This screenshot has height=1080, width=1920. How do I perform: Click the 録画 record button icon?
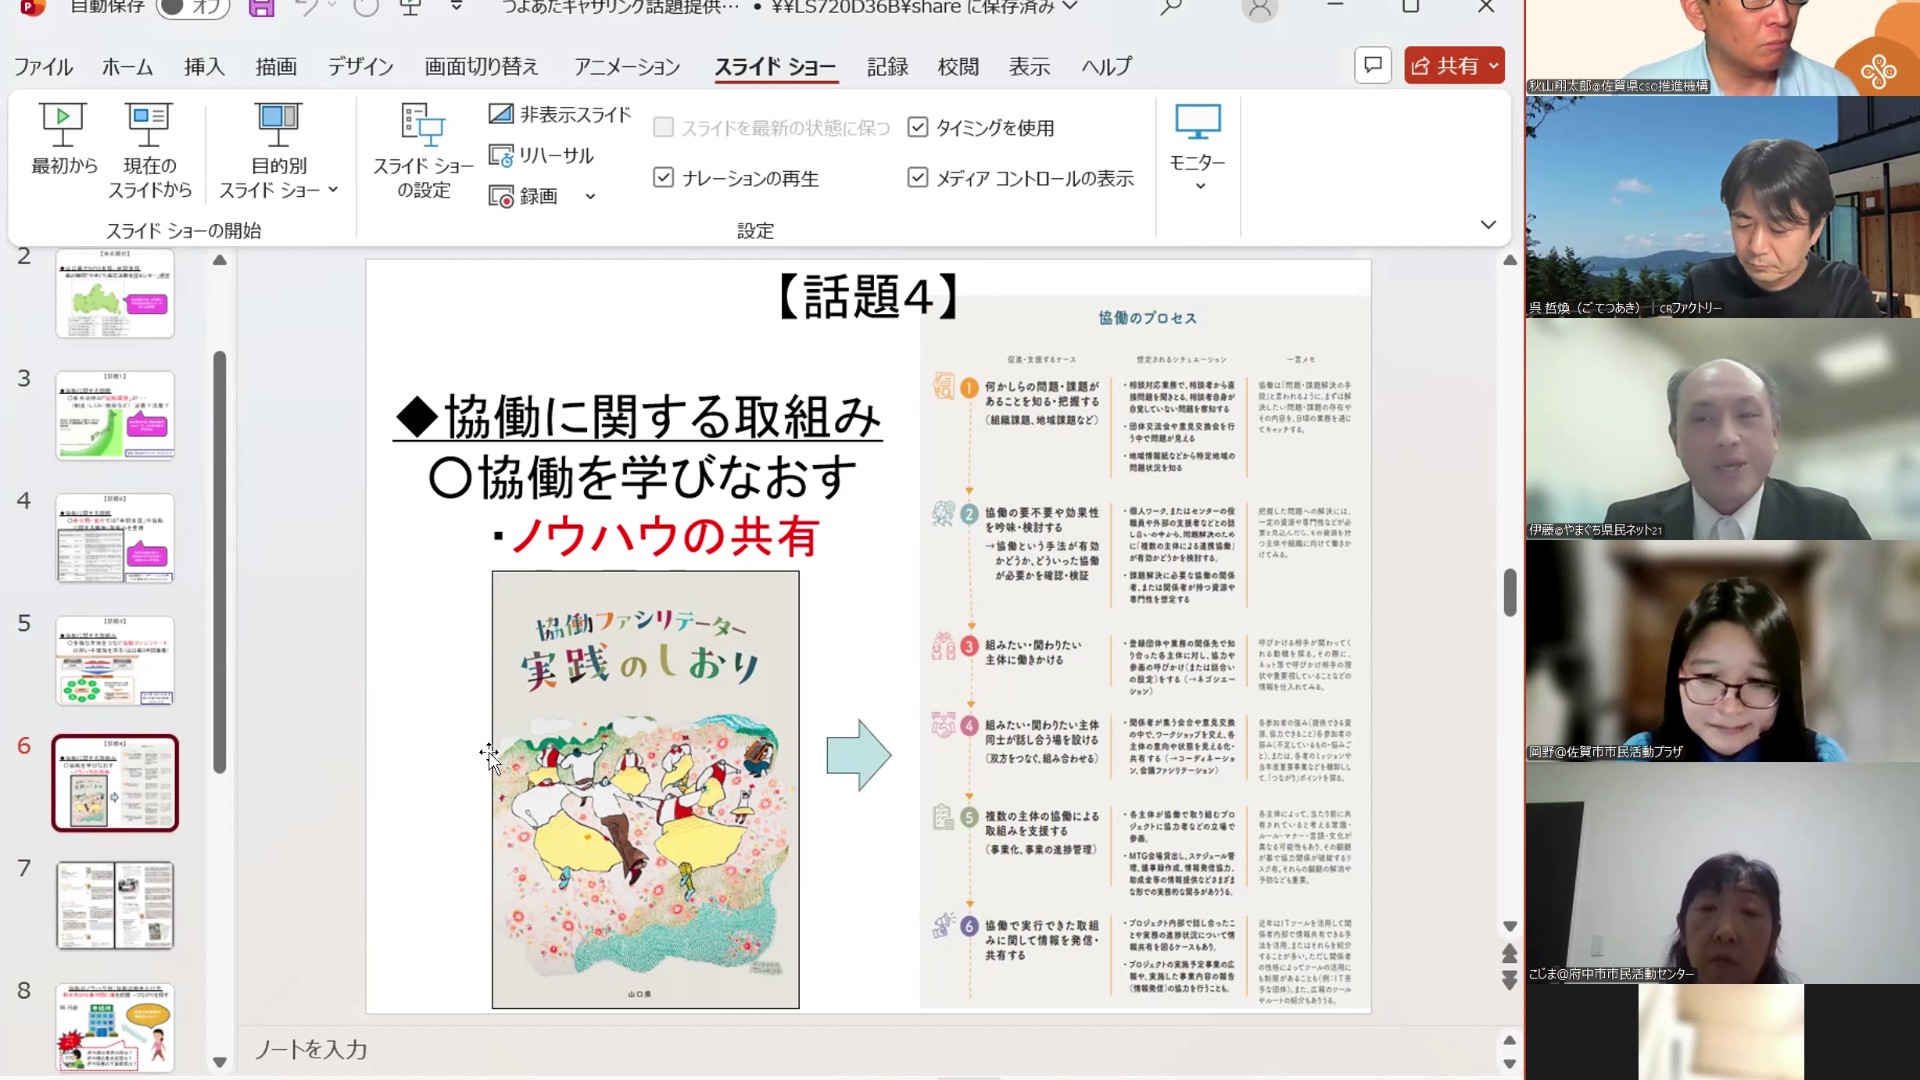pyautogui.click(x=501, y=196)
